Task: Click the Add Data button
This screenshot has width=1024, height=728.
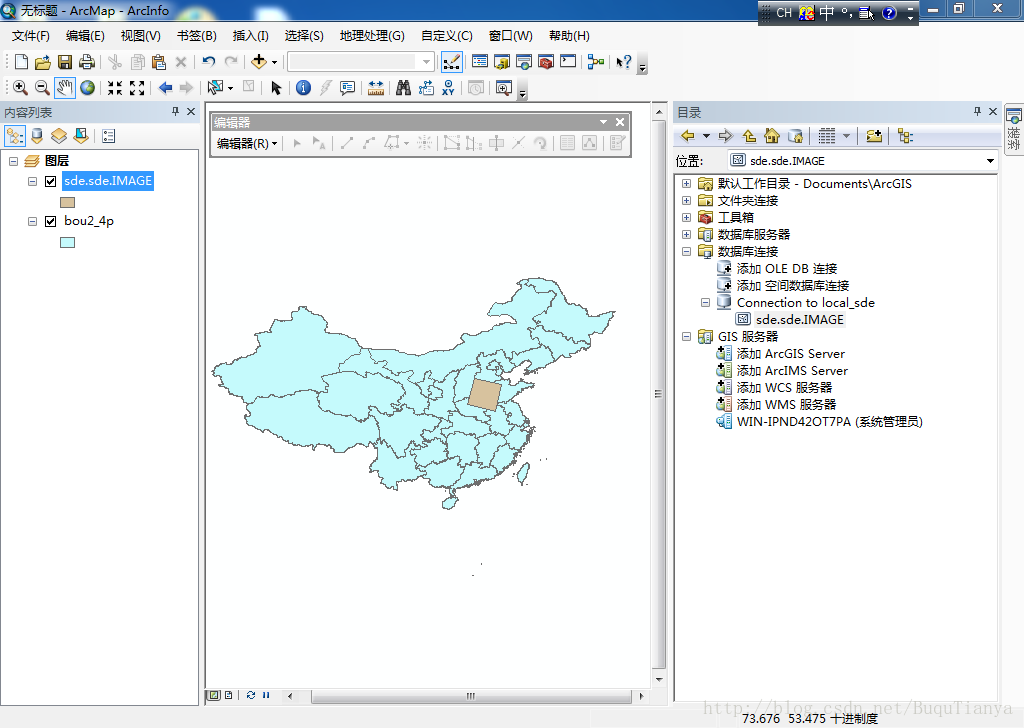Action: (259, 62)
